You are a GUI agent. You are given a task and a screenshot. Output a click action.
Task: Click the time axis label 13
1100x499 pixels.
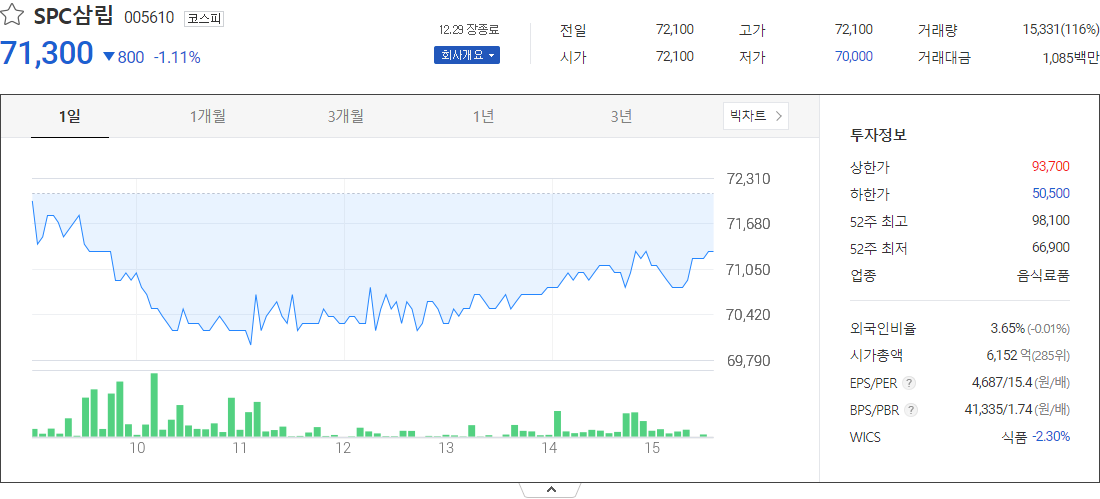point(446,448)
